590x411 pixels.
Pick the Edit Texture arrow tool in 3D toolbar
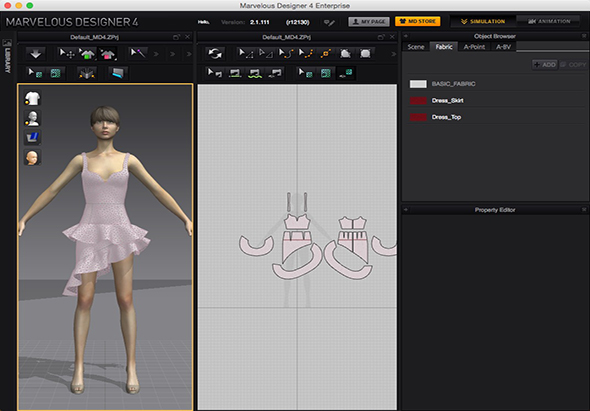(x=35, y=73)
